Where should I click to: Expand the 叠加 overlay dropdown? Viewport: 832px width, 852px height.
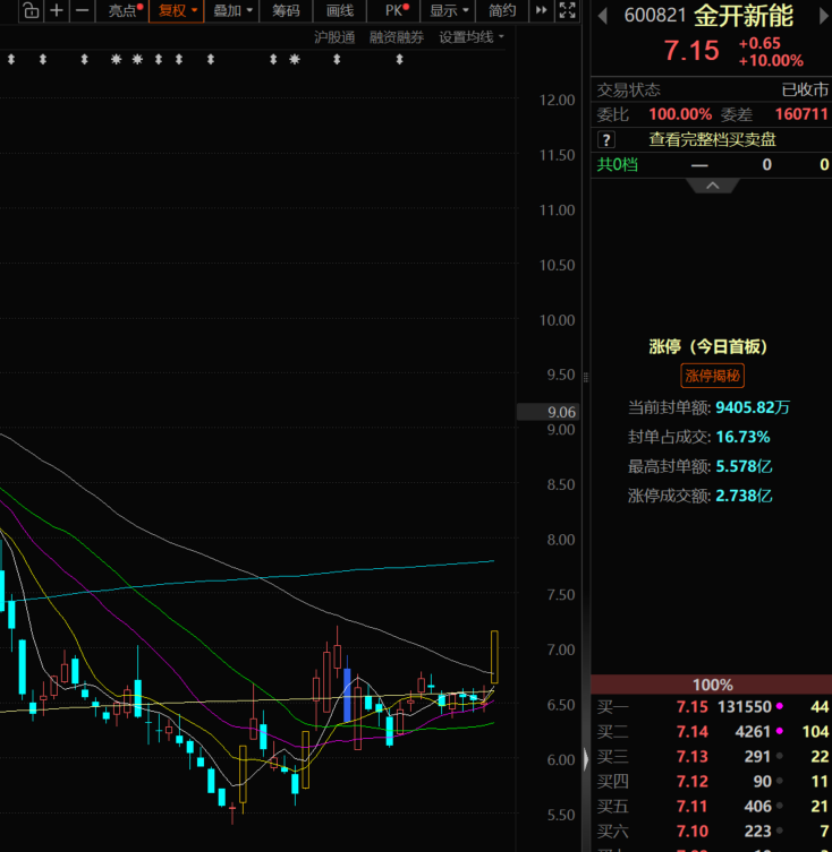232,10
